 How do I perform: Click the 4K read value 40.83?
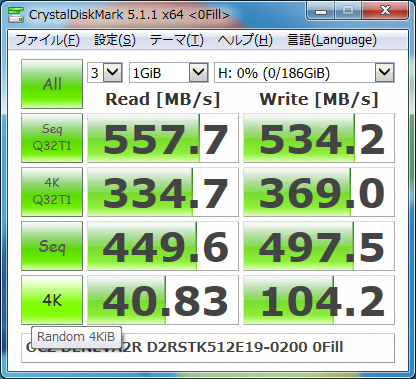(163, 300)
